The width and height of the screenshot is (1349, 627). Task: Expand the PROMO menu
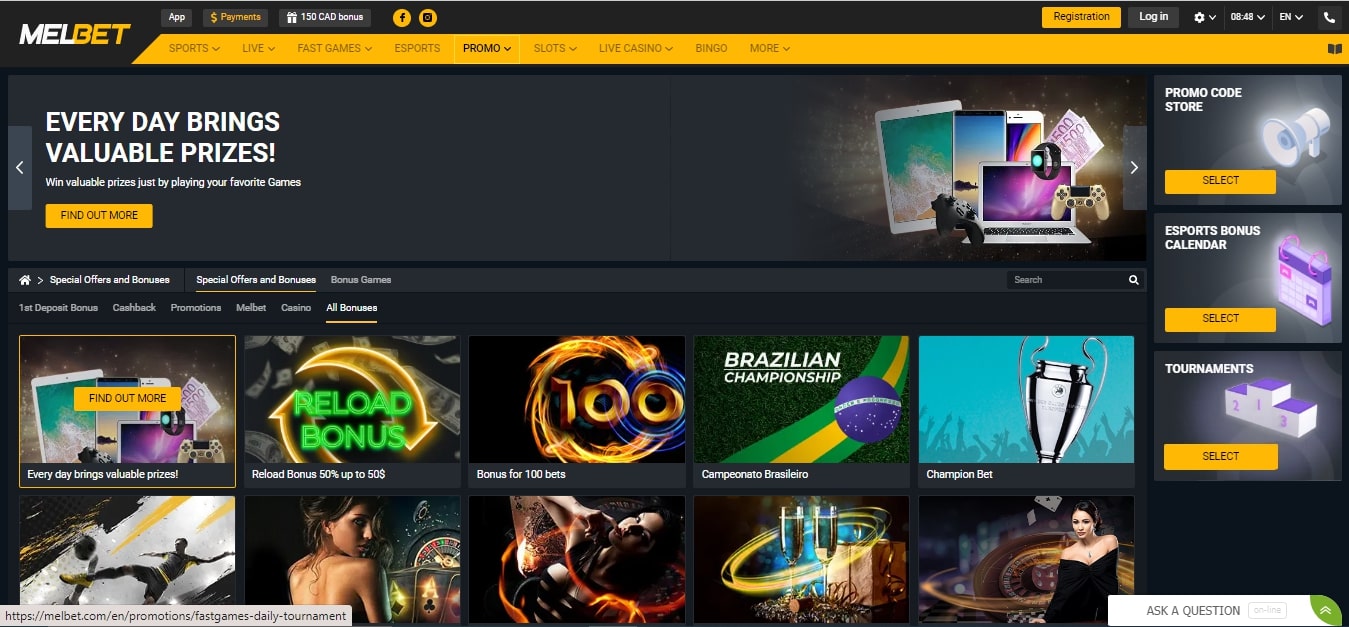tap(487, 48)
